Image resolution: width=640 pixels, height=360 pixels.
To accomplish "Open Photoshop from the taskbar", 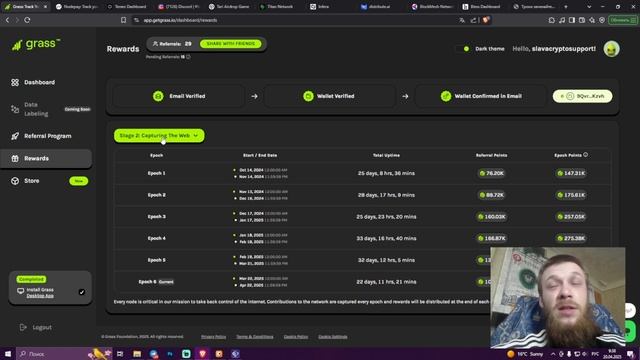I will tap(170, 354).
